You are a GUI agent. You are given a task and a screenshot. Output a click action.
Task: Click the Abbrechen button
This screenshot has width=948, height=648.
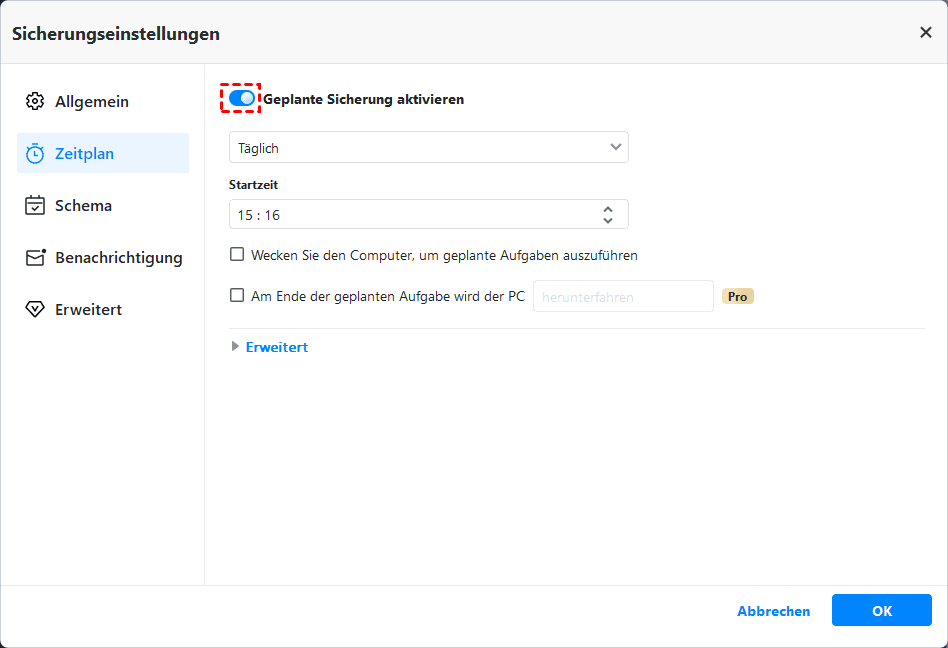(x=773, y=611)
